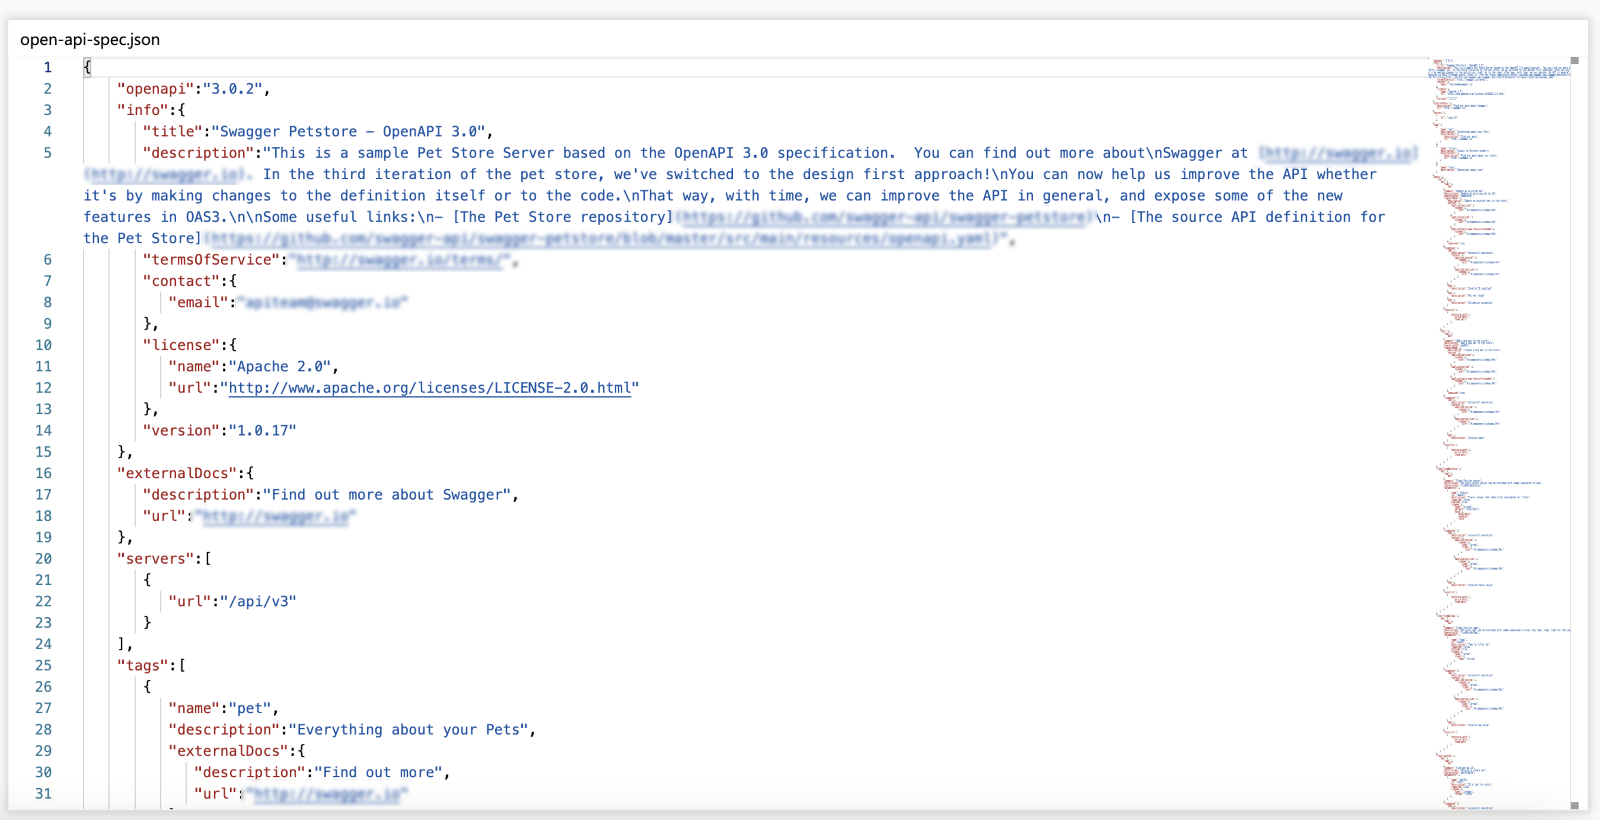
Task: Click the "externalDocs" key on line 29
Action: click(229, 751)
